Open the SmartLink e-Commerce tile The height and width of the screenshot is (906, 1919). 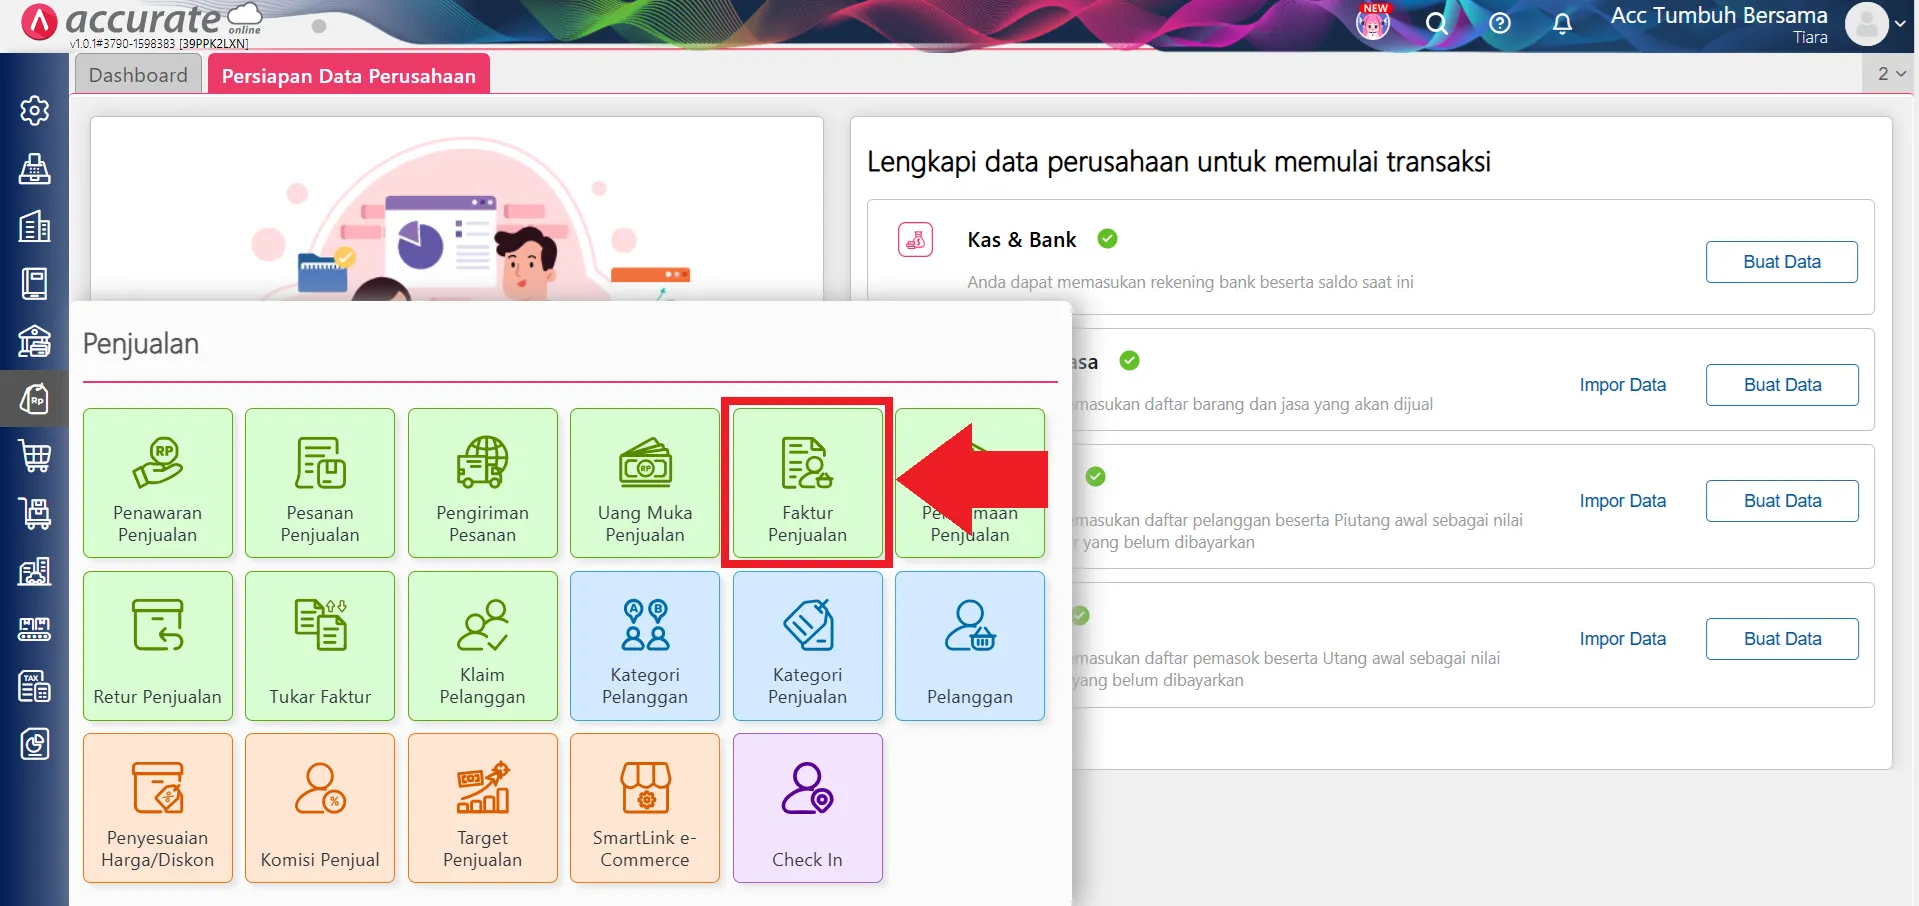(x=645, y=808)
